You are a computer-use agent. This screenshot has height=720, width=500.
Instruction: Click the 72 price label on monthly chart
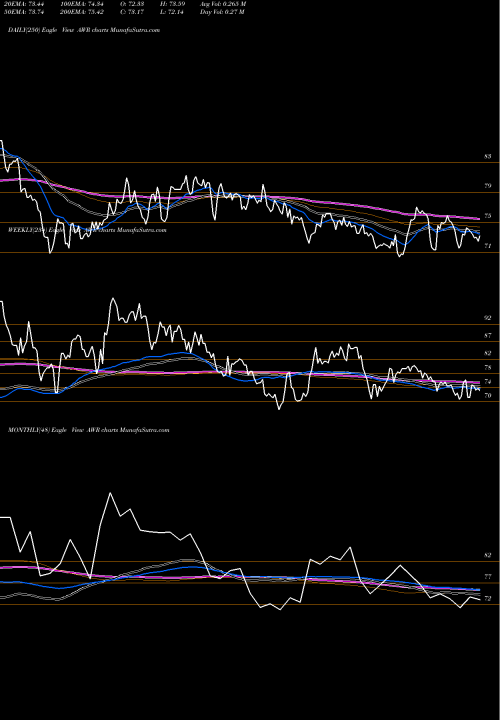point(488,599)
